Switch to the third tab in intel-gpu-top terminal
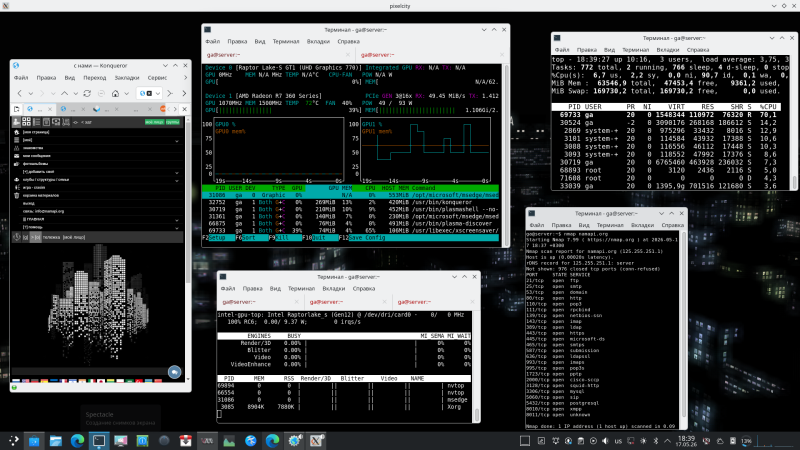The image size is (800, 450). pos(435,302)
